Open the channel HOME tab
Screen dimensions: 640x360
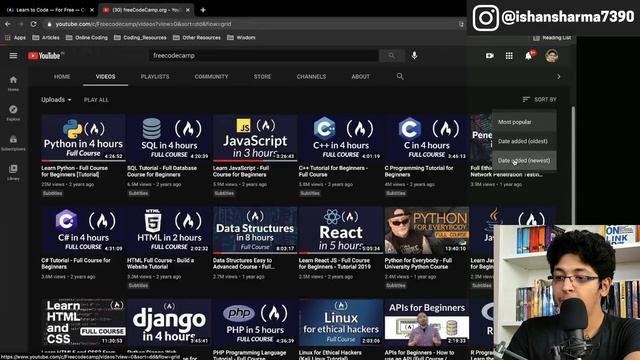point(62,76)
